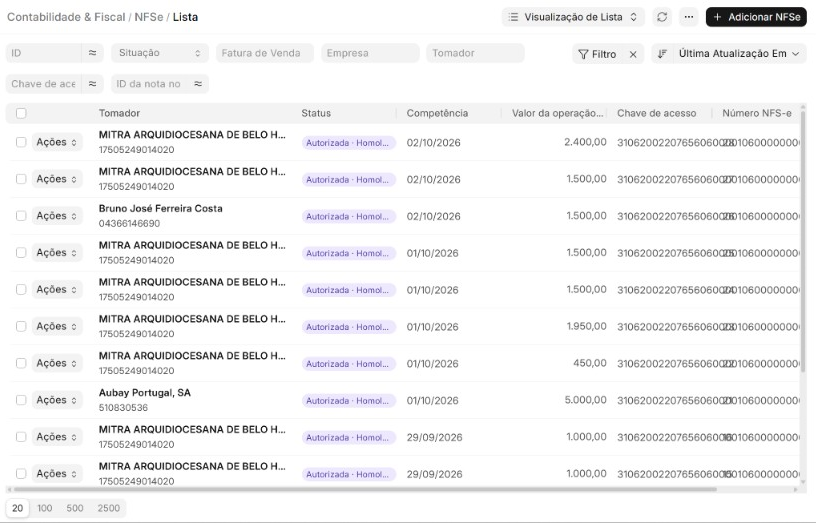Check the Aubay Portugal, SA row
This screenshot has height=523, width=816.
click(x=21, y=400)
